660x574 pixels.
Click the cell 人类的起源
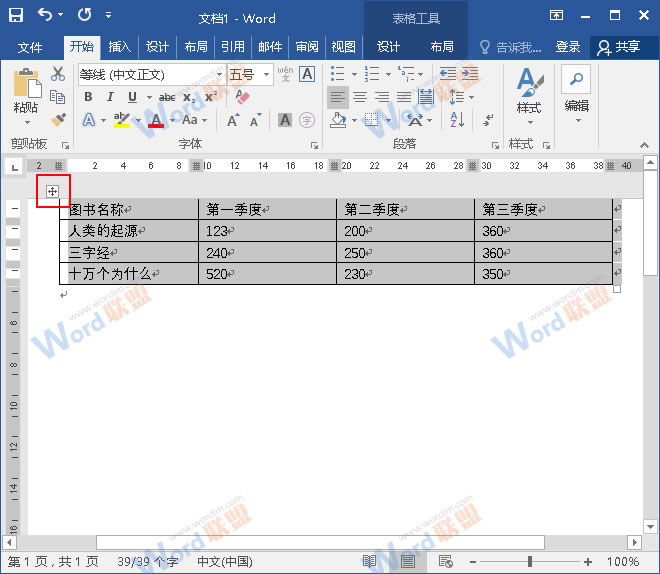129,231
